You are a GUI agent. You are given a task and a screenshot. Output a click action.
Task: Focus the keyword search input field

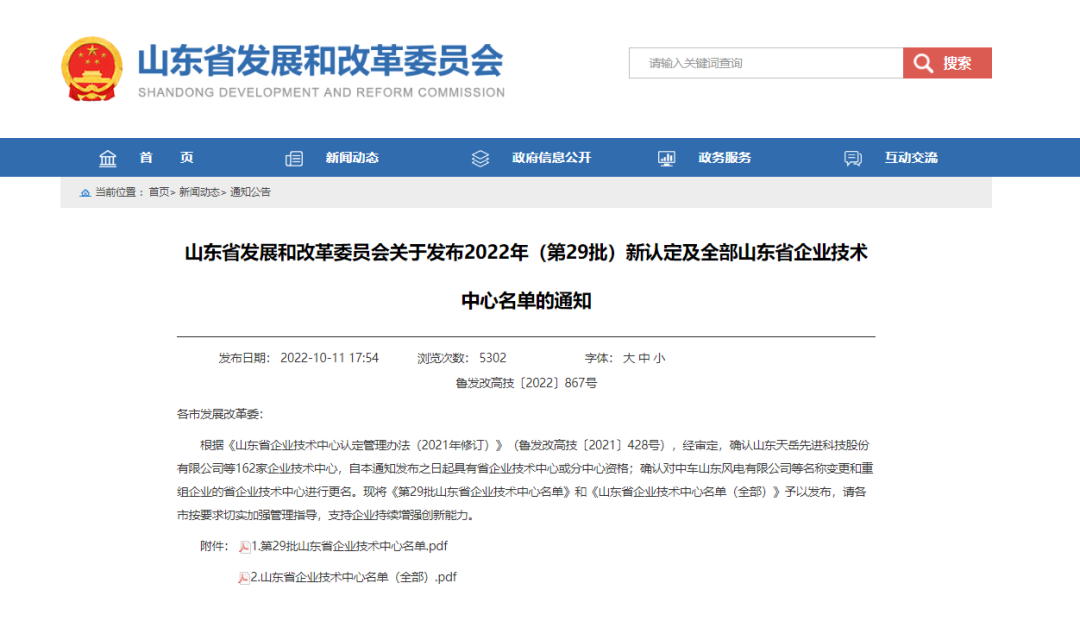(766, 63)
